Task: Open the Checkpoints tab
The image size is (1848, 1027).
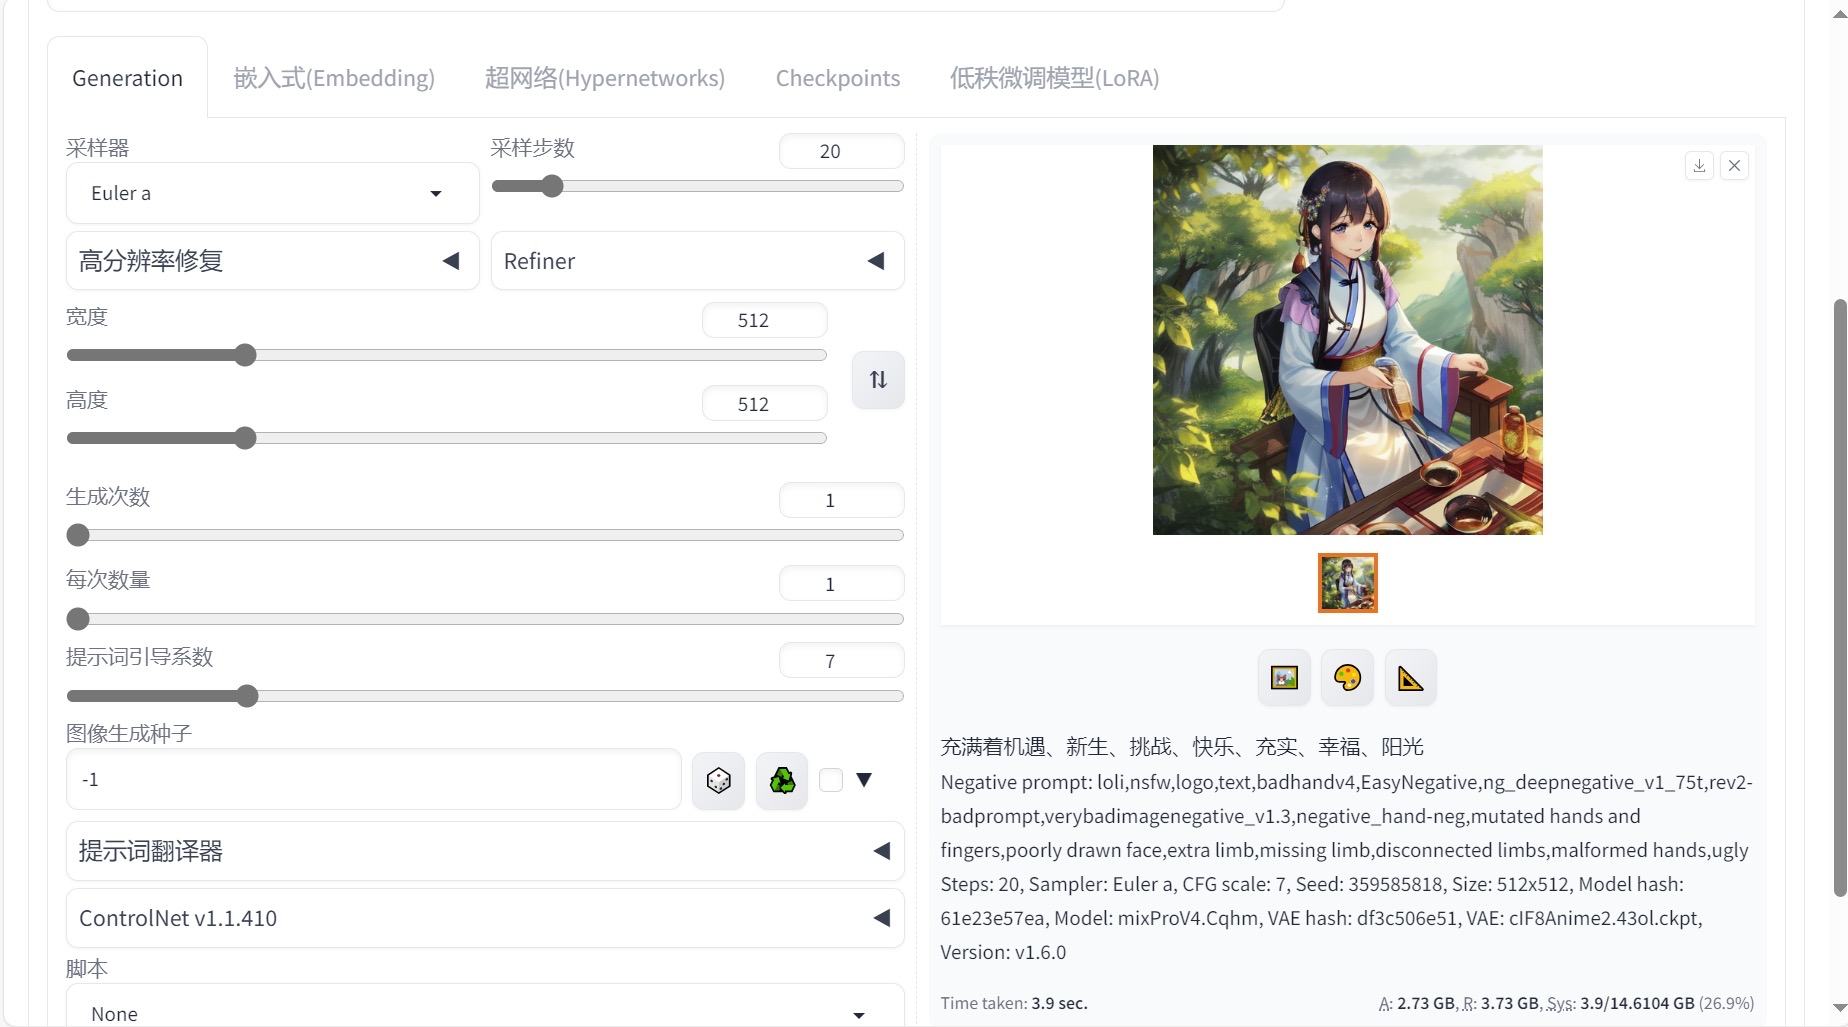Action: pyautogui.click(x=838, y=78)
